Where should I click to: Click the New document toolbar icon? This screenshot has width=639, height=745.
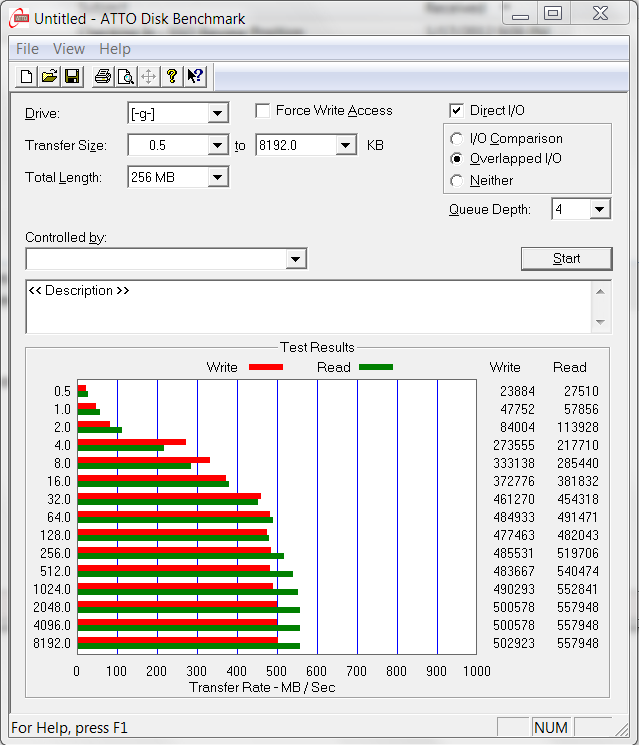(27, 77)
